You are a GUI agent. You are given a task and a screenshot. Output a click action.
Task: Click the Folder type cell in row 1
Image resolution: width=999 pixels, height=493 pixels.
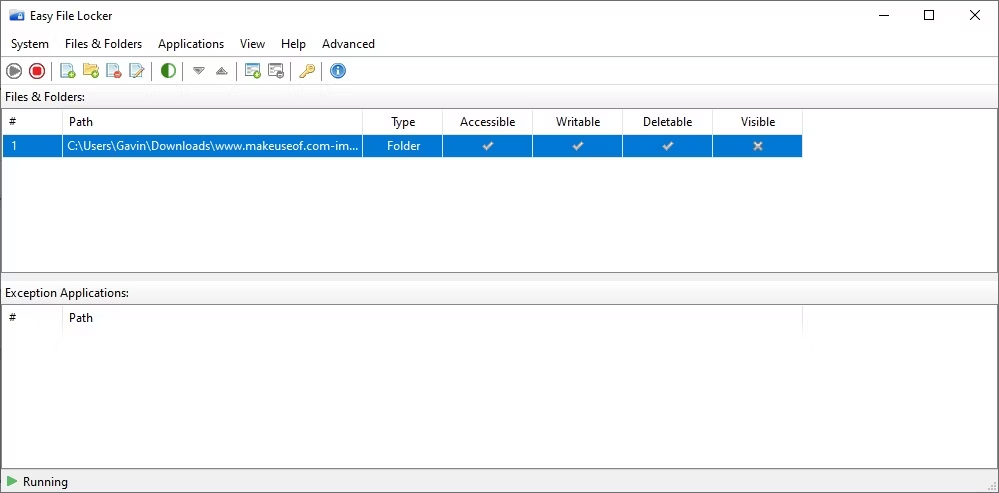point(403,146)
